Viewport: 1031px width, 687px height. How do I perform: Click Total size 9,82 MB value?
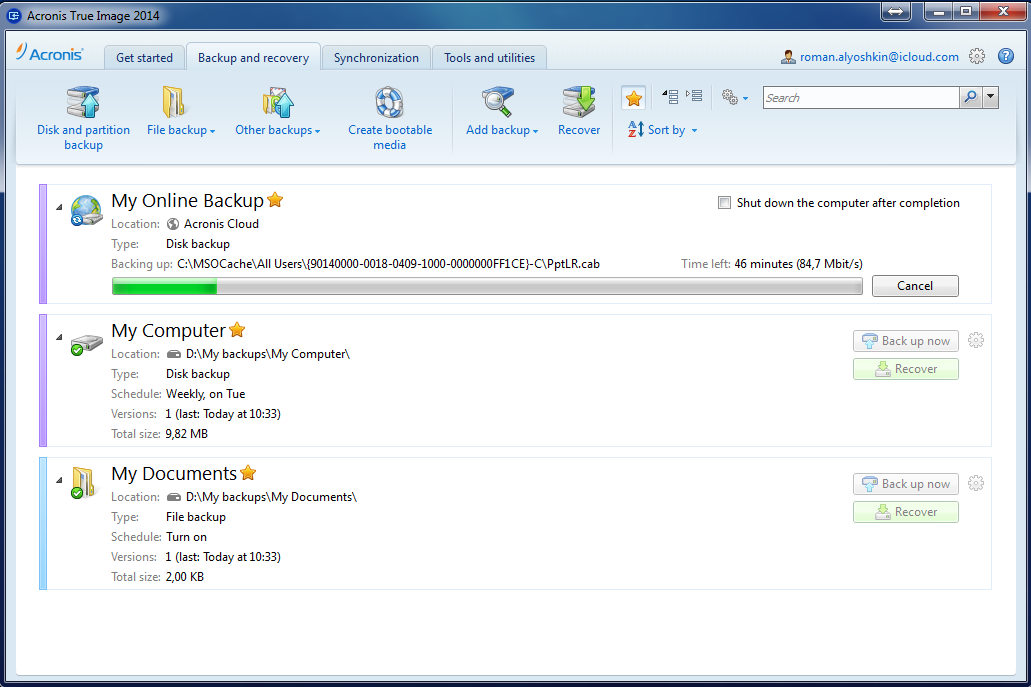click(187, 434)
